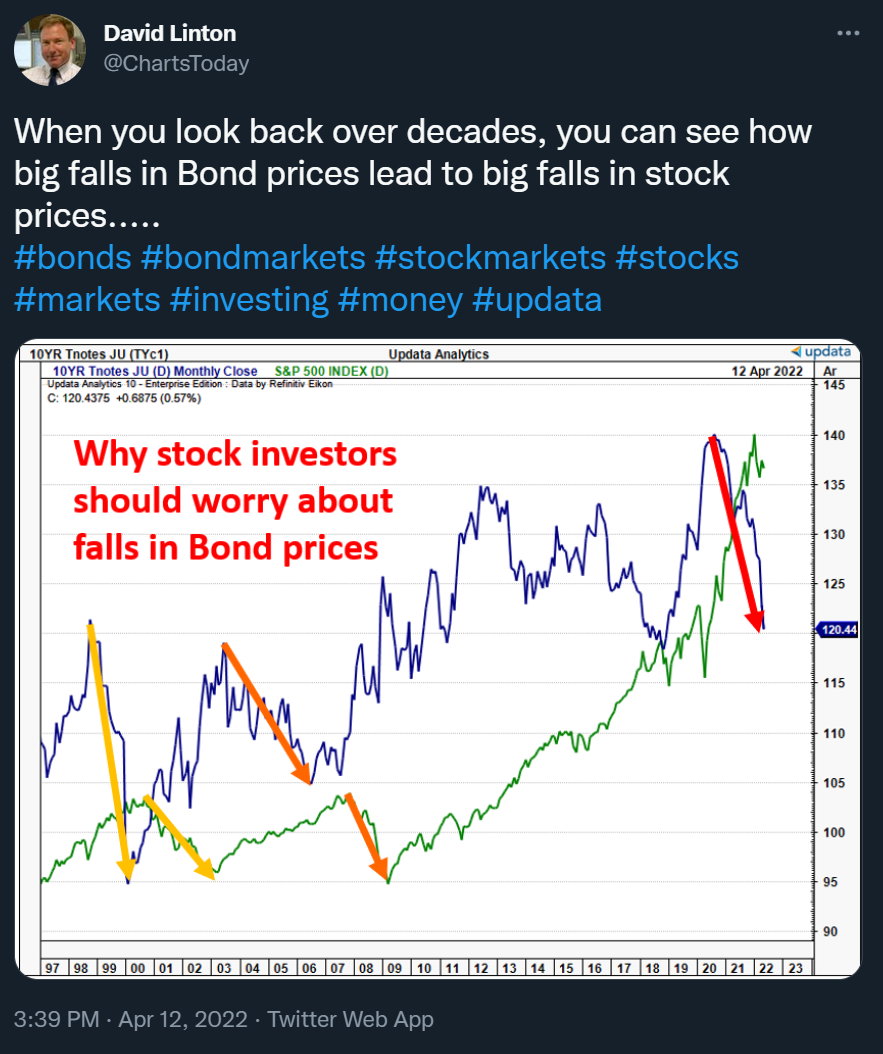Open the #updata hashtag
This screenshot has width=883, height=1054.
coord(537,298)
